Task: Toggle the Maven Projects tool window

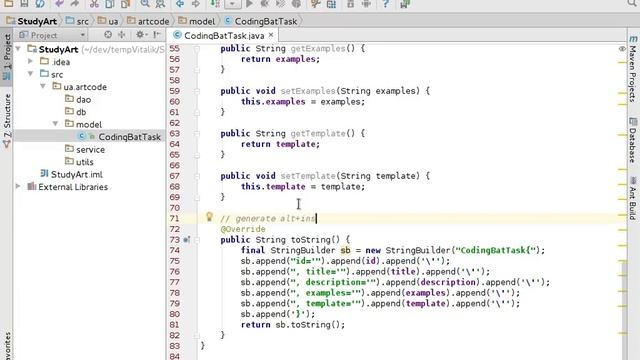Action: pos(633,69)
